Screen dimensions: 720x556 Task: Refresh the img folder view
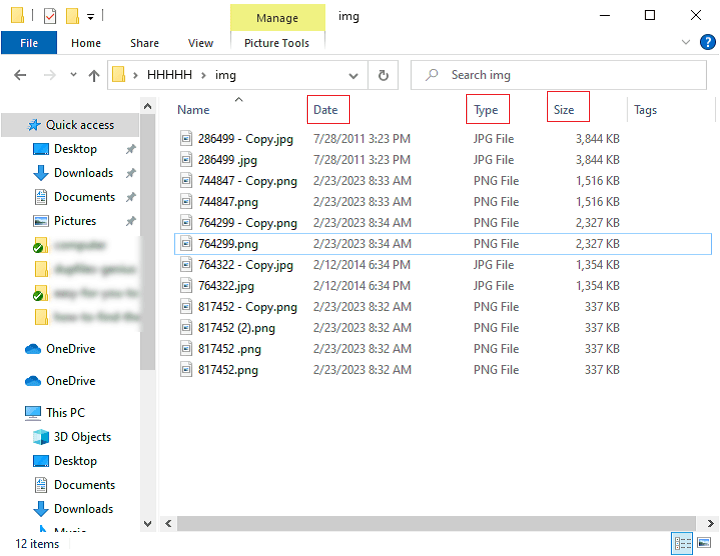(x=383, y=75)
